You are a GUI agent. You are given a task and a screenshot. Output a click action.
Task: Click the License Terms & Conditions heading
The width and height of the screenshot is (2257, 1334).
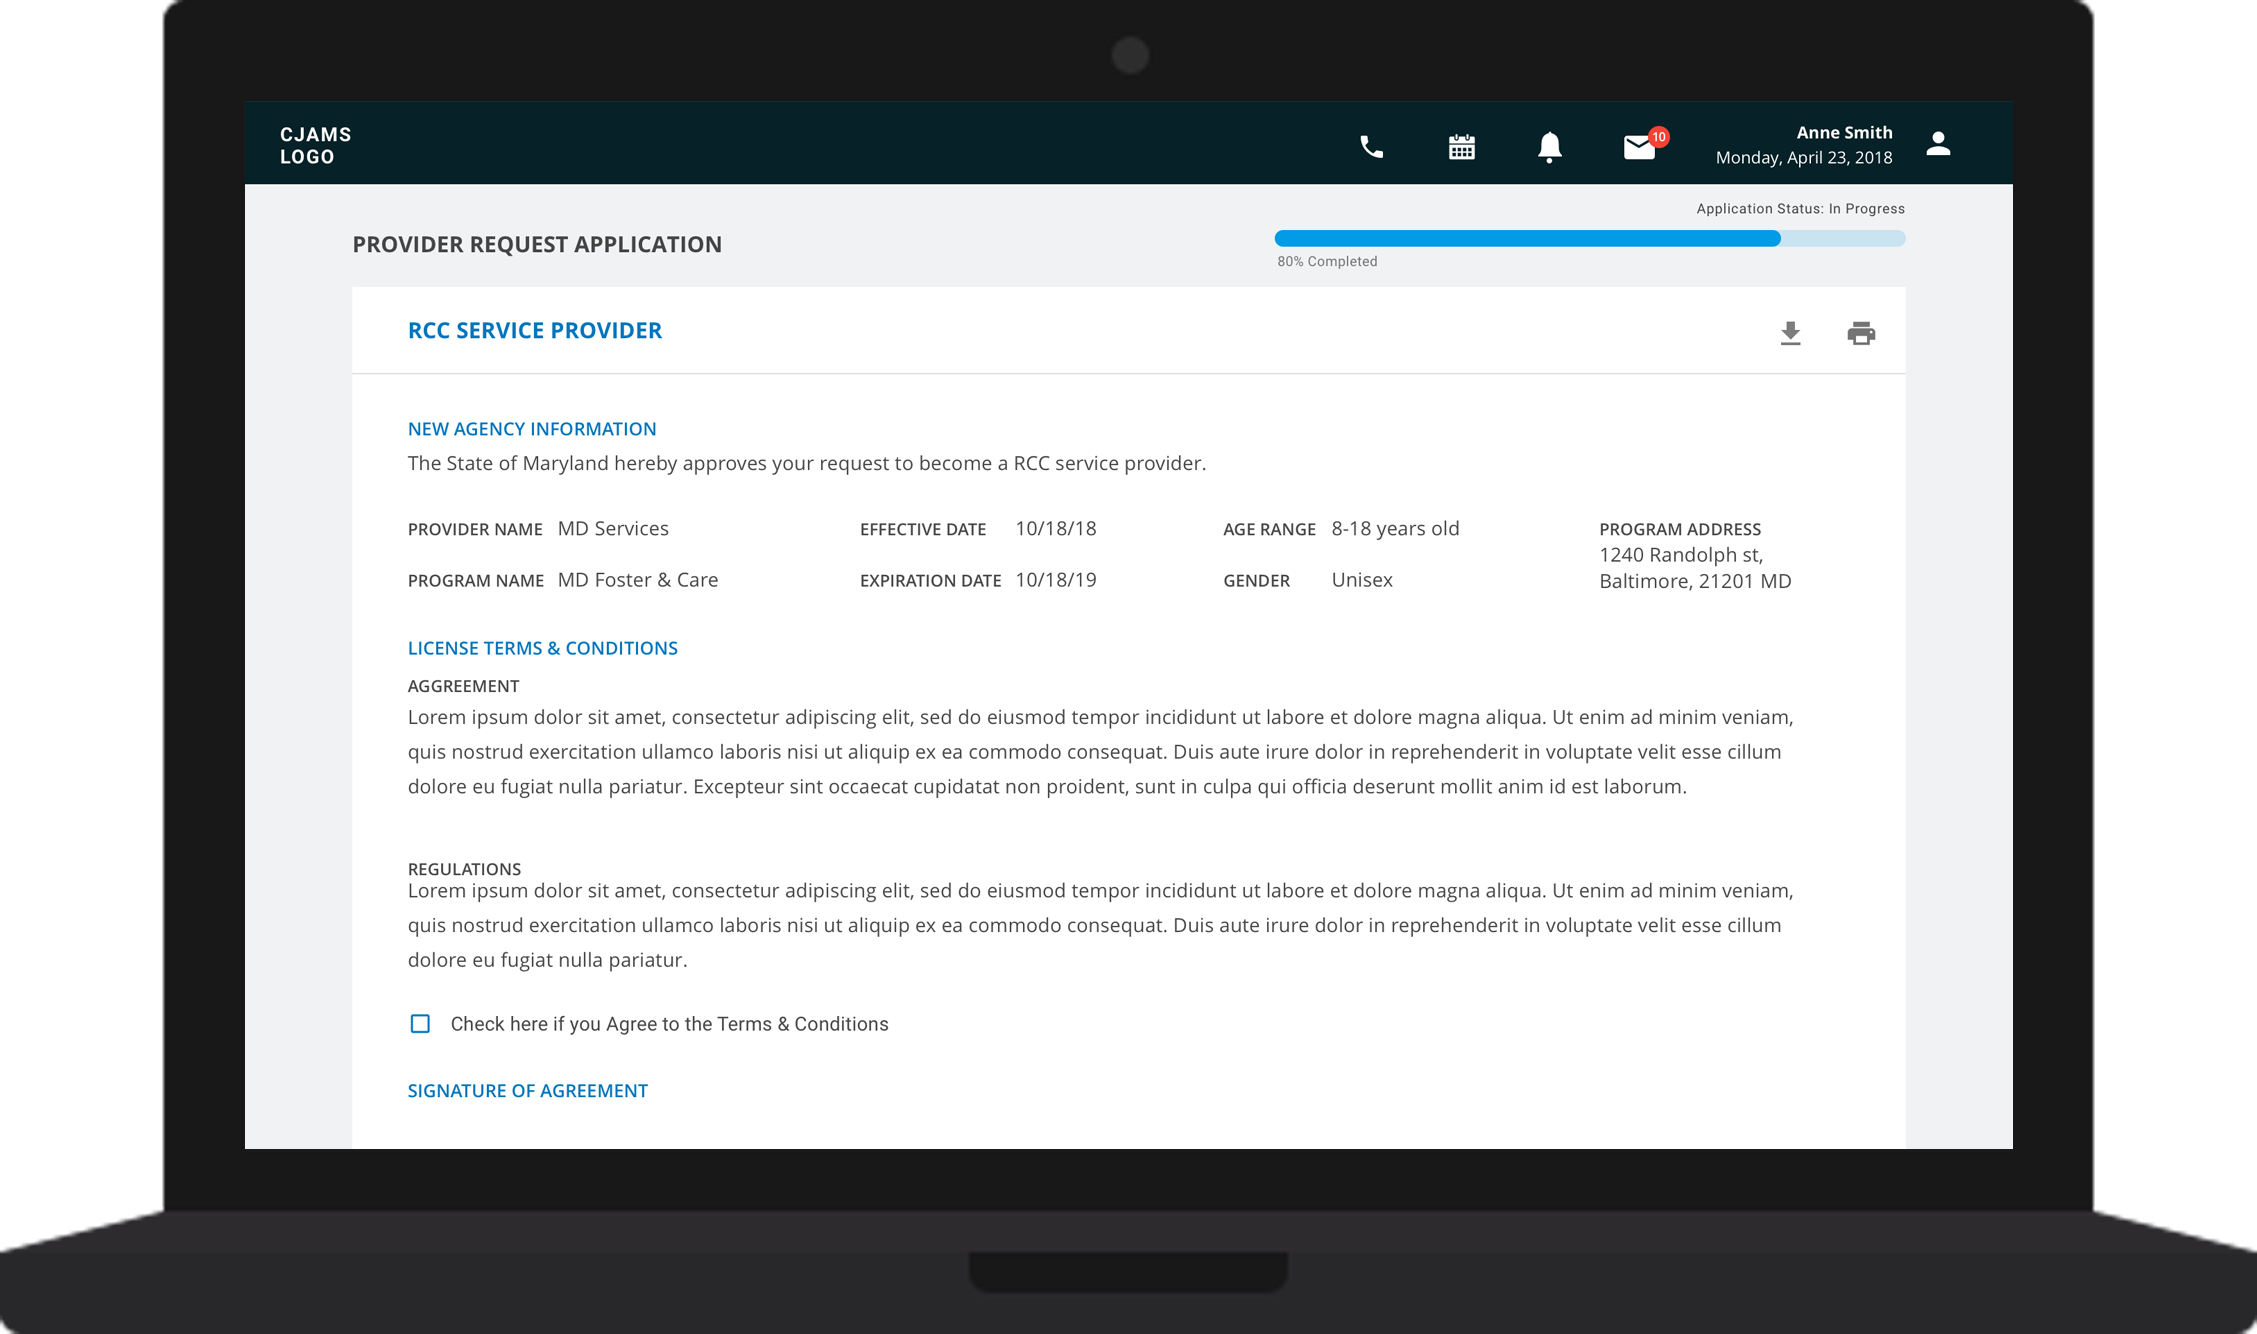(x=542, y=647)
